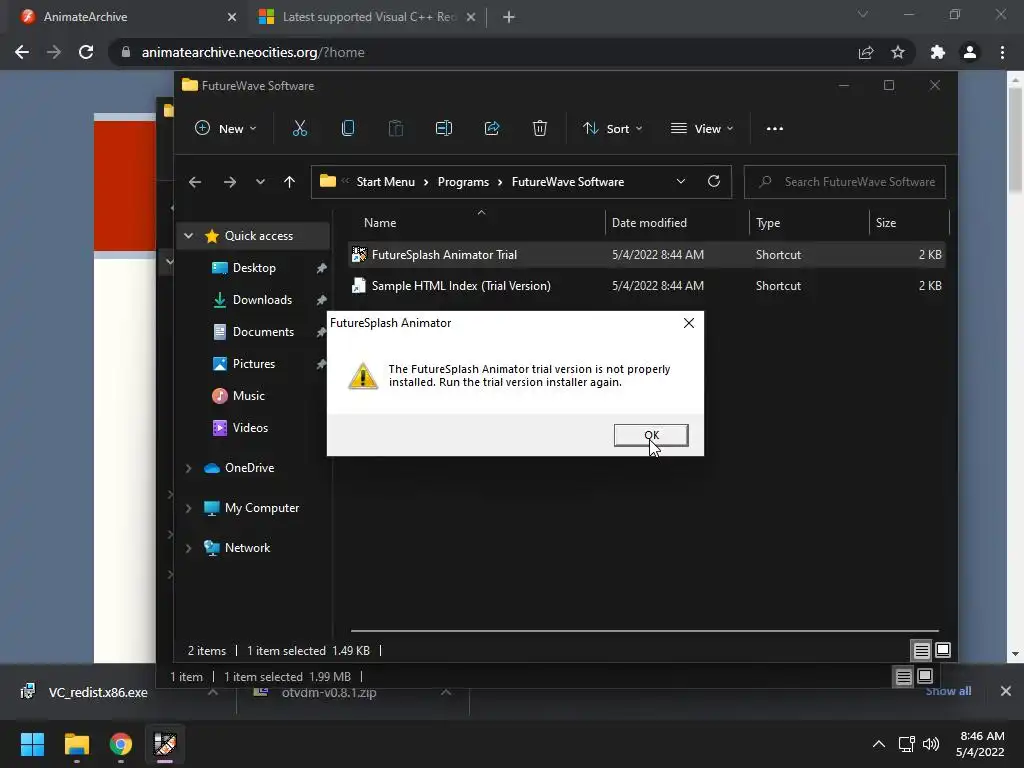Open Videos in Quick access
The image size is (1024, 768).
pos(250,428)
